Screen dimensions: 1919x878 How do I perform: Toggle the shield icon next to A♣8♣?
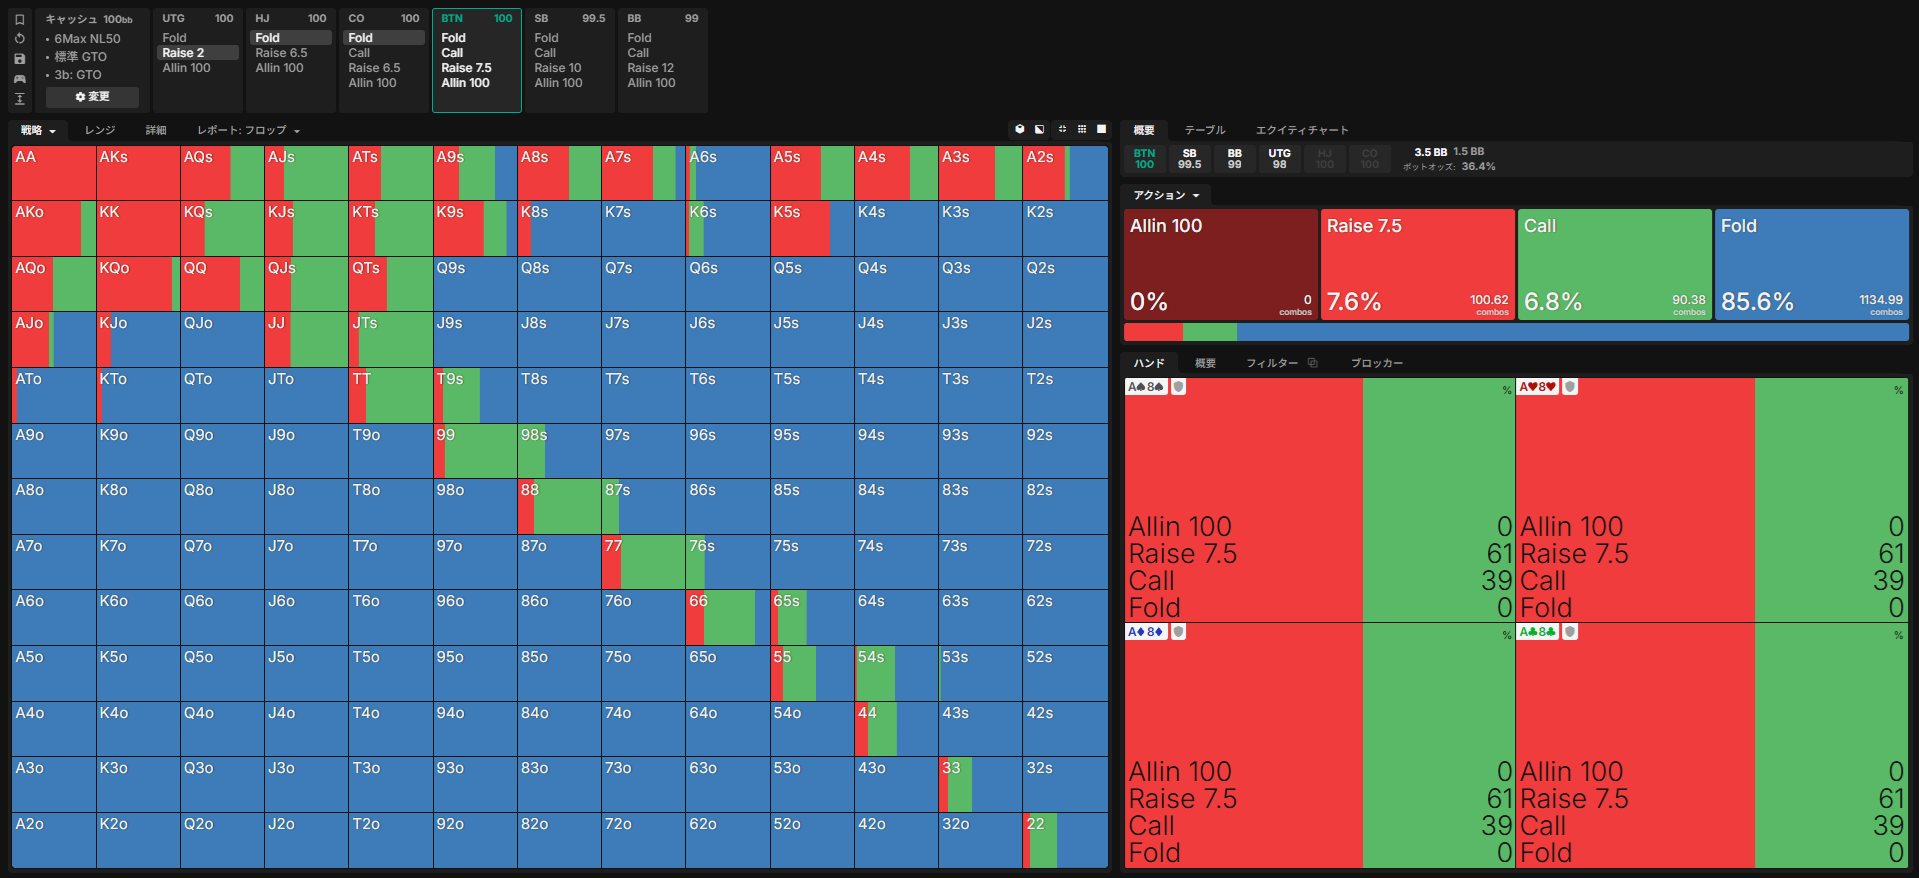tap(1571, 632)
